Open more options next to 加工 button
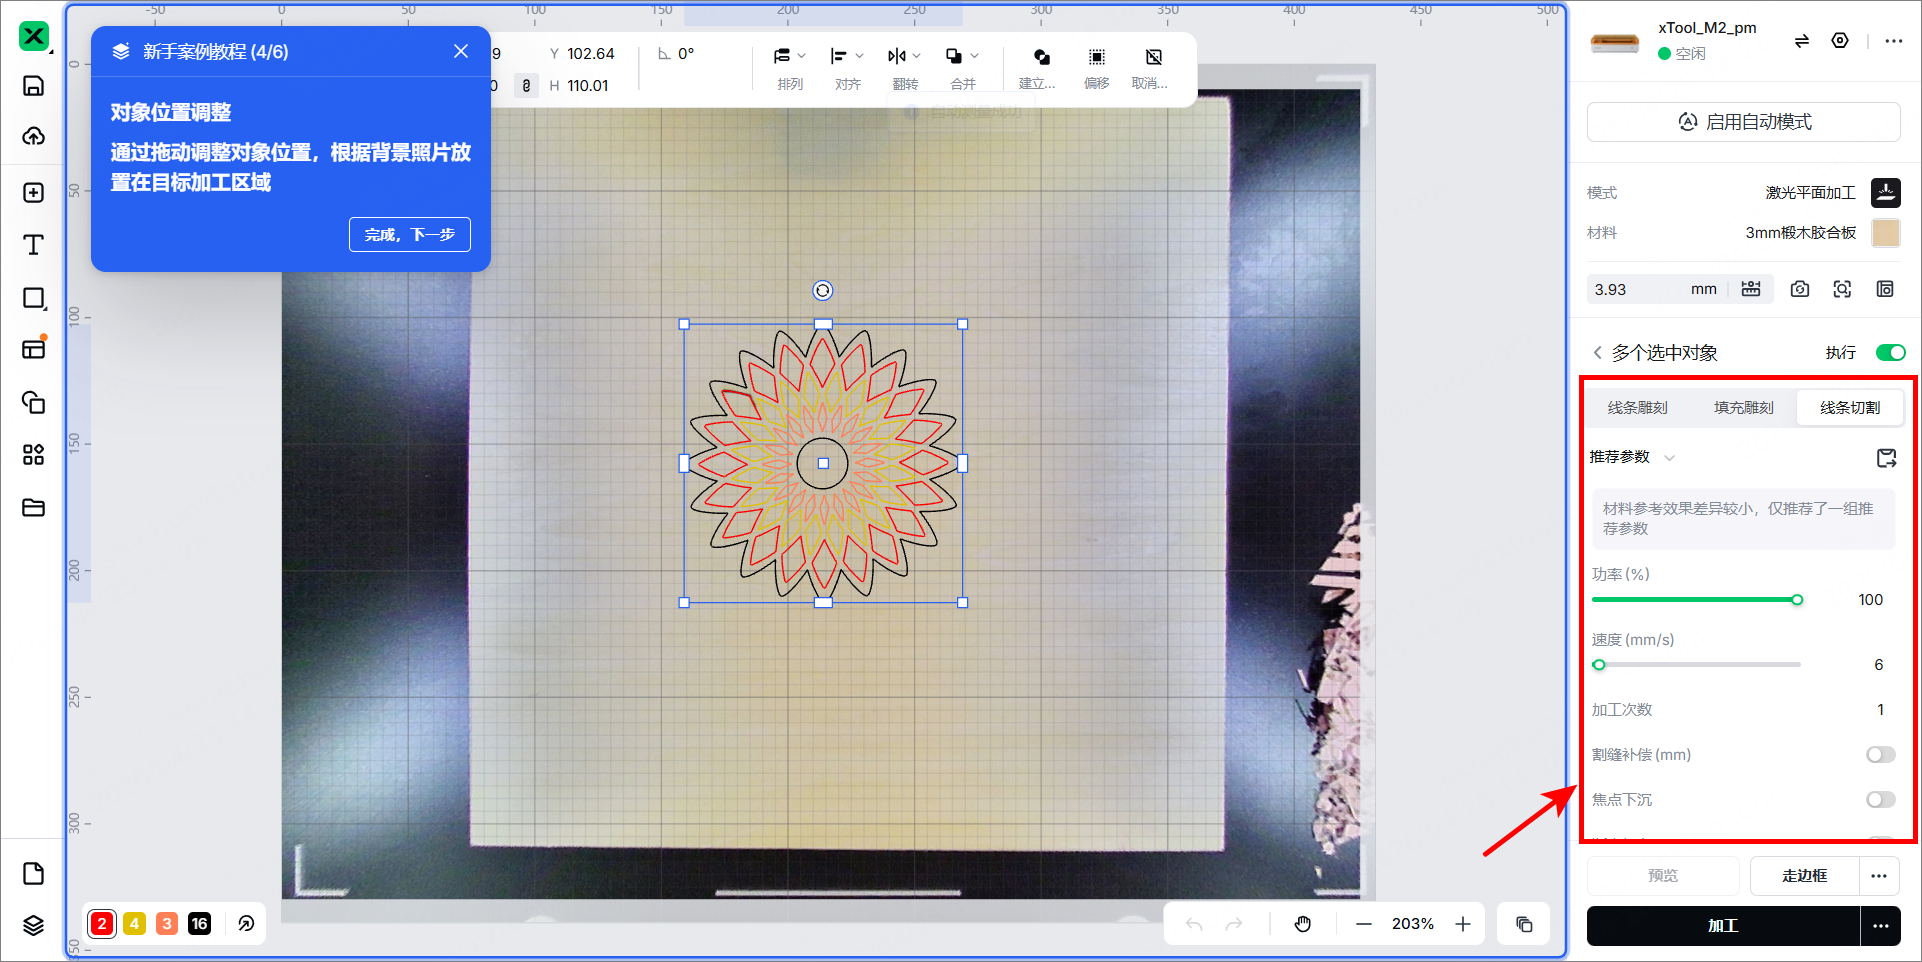This screenshot has height=962, width=1922. [1880, 926]
